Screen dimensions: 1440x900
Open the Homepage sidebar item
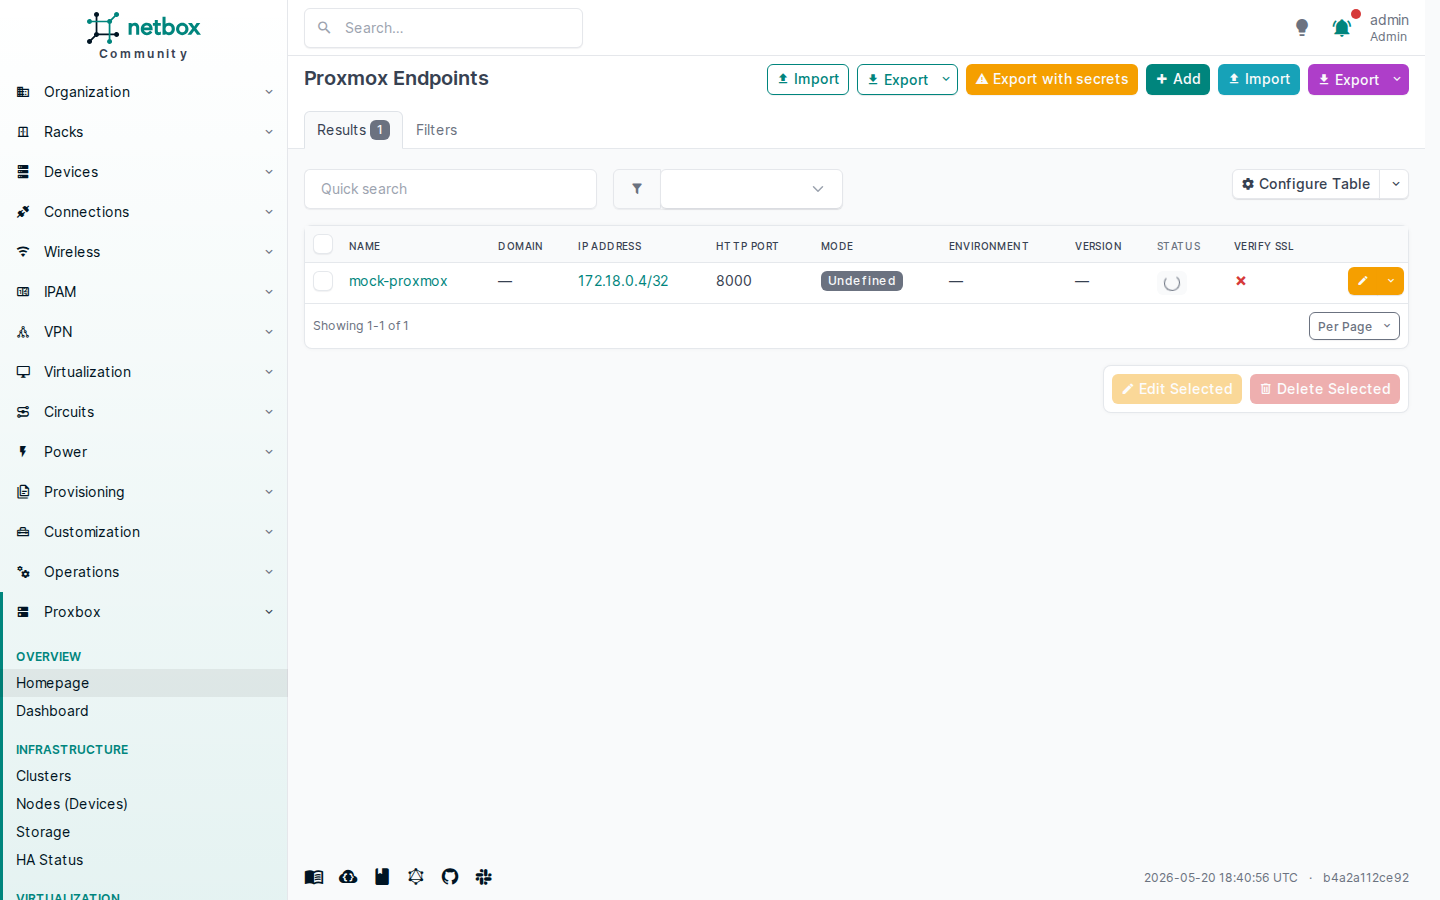tap(144, 683)
